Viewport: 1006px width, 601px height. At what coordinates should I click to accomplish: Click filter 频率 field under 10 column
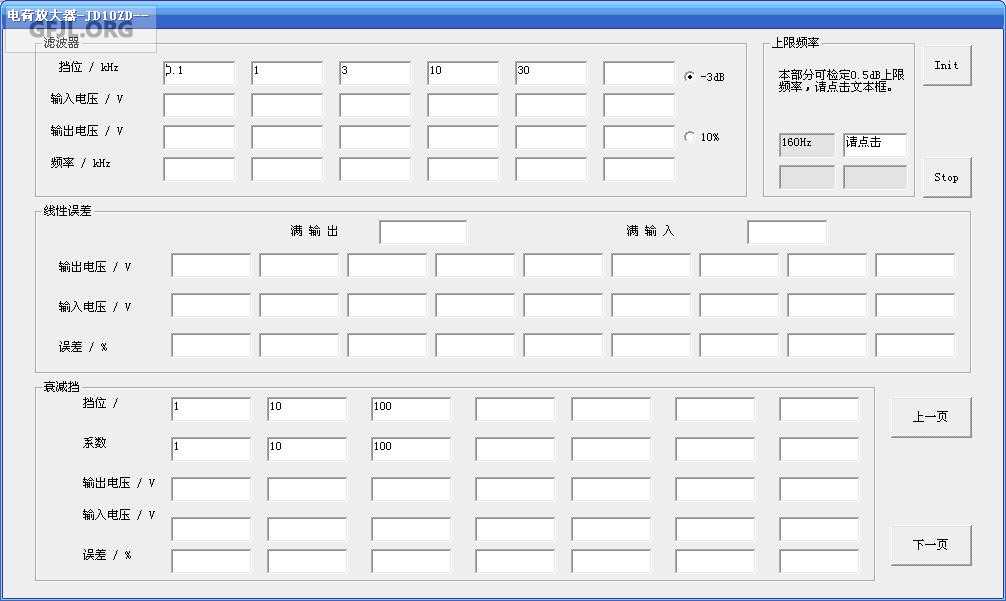coord(463,169)
